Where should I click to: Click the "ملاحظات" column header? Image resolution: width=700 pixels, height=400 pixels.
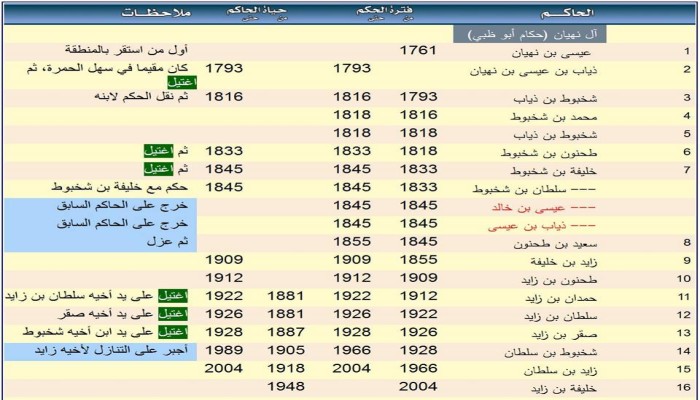[x=156, y=12]
